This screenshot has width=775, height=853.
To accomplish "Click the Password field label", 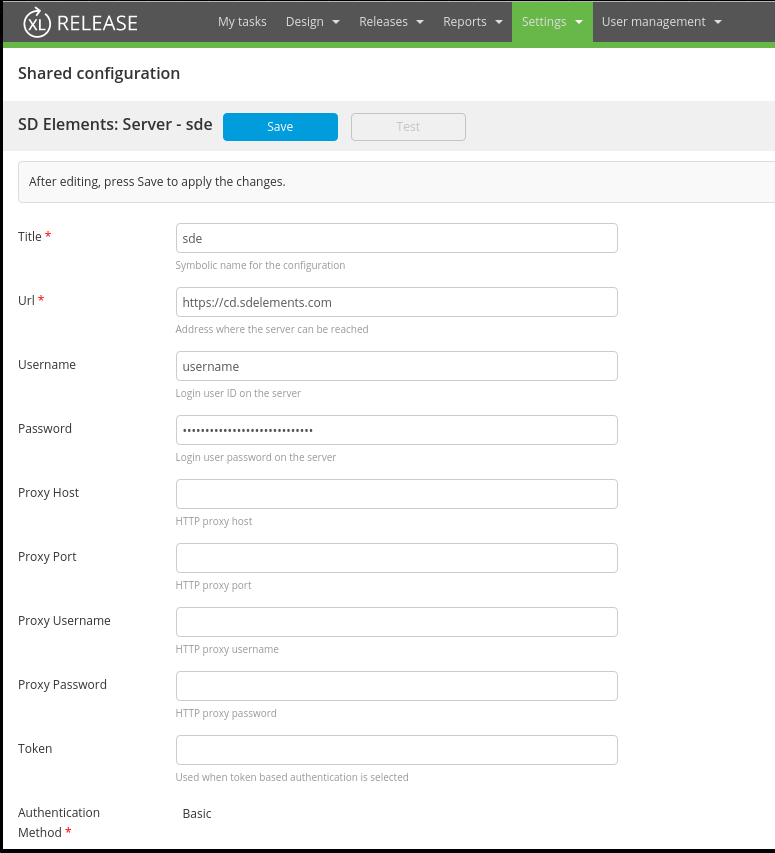I will coord(45,429).
